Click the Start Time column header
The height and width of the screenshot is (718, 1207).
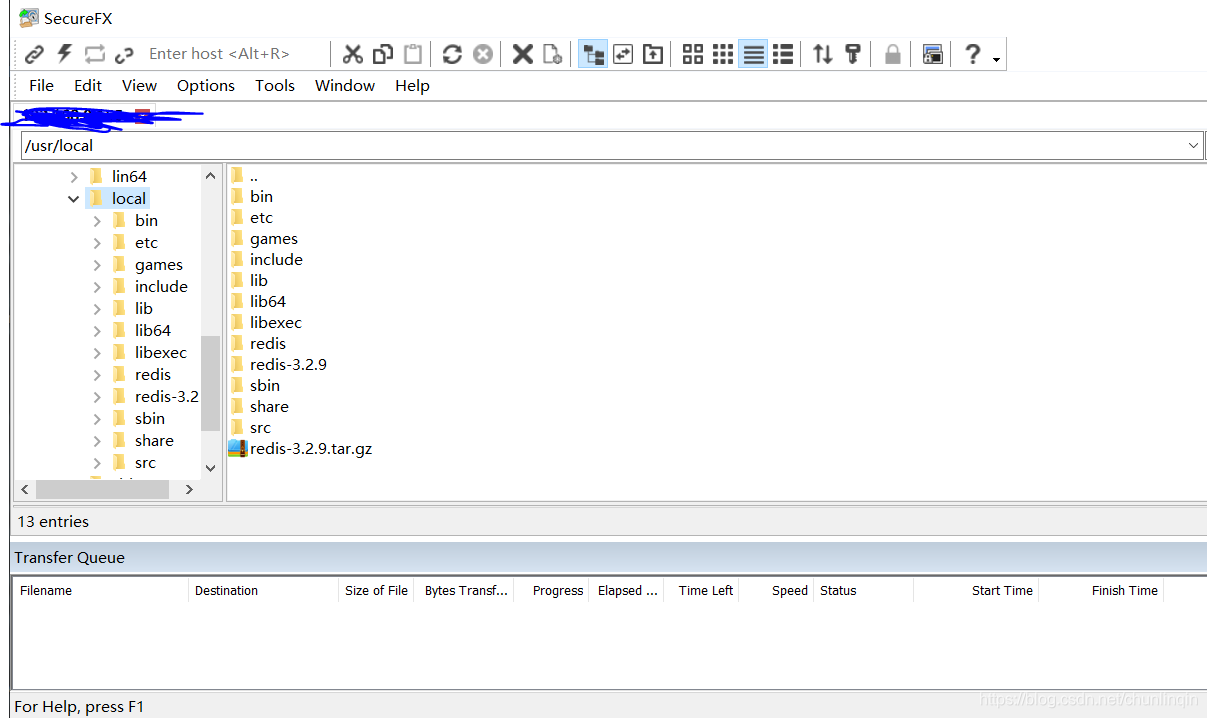point(976,591)
